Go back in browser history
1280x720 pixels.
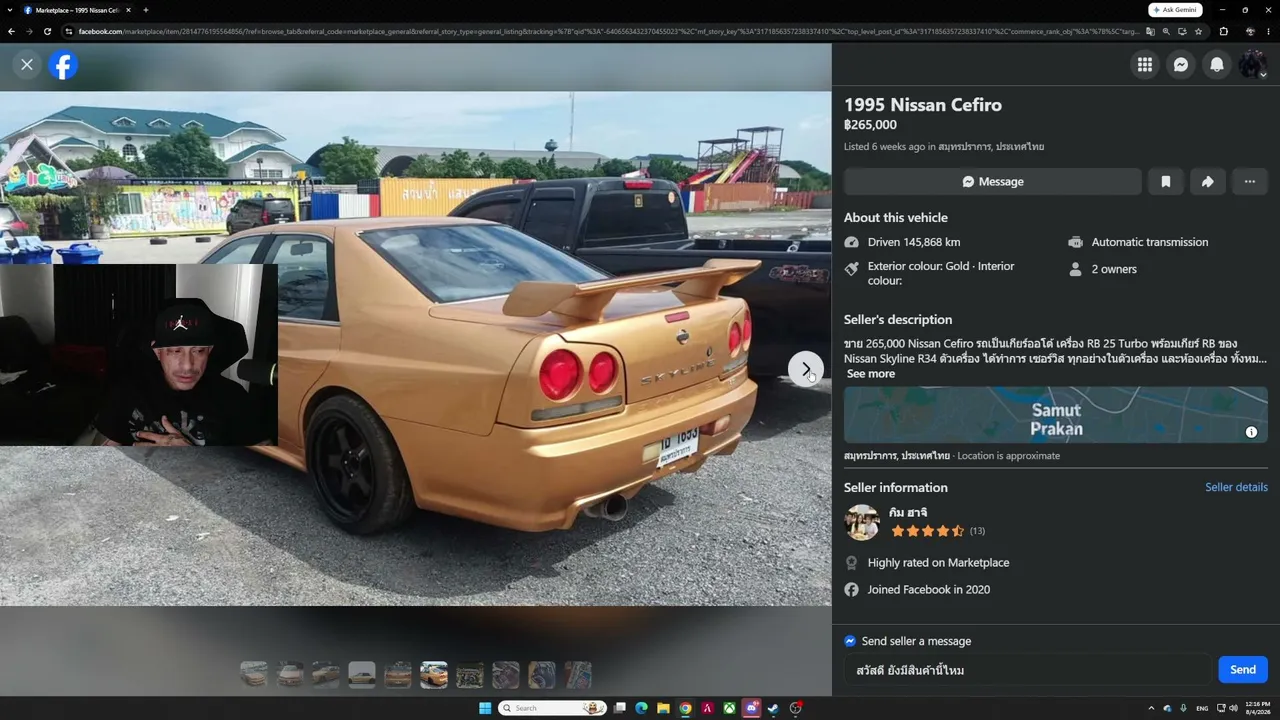click(x=11, y=31)
